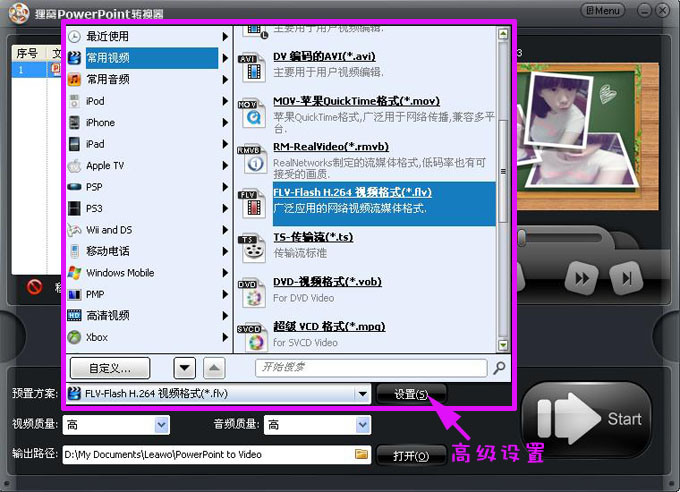Click the DV AVI format icon
The image size is (680, 492).
click(252, 67)
